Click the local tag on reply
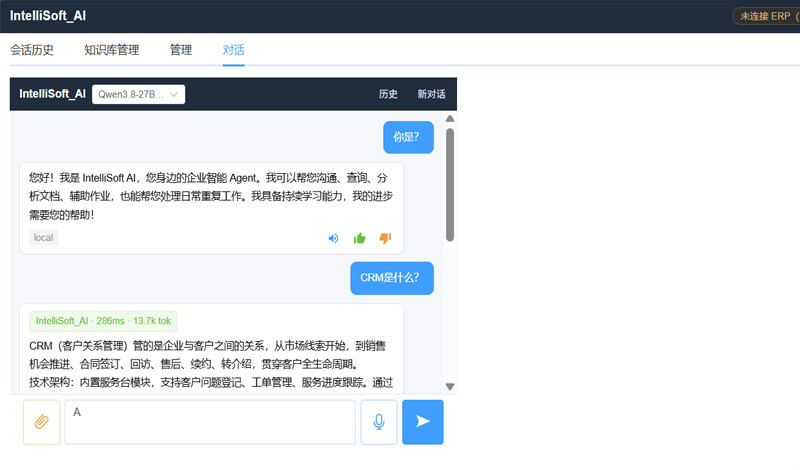 point(43,238)
